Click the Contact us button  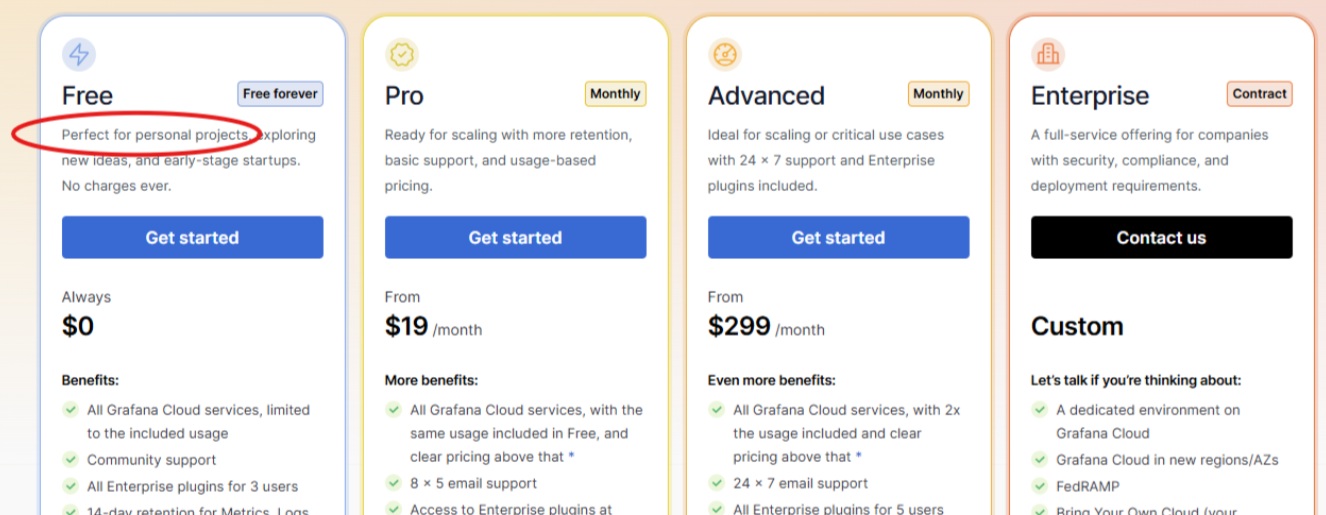click(1161, 238)
